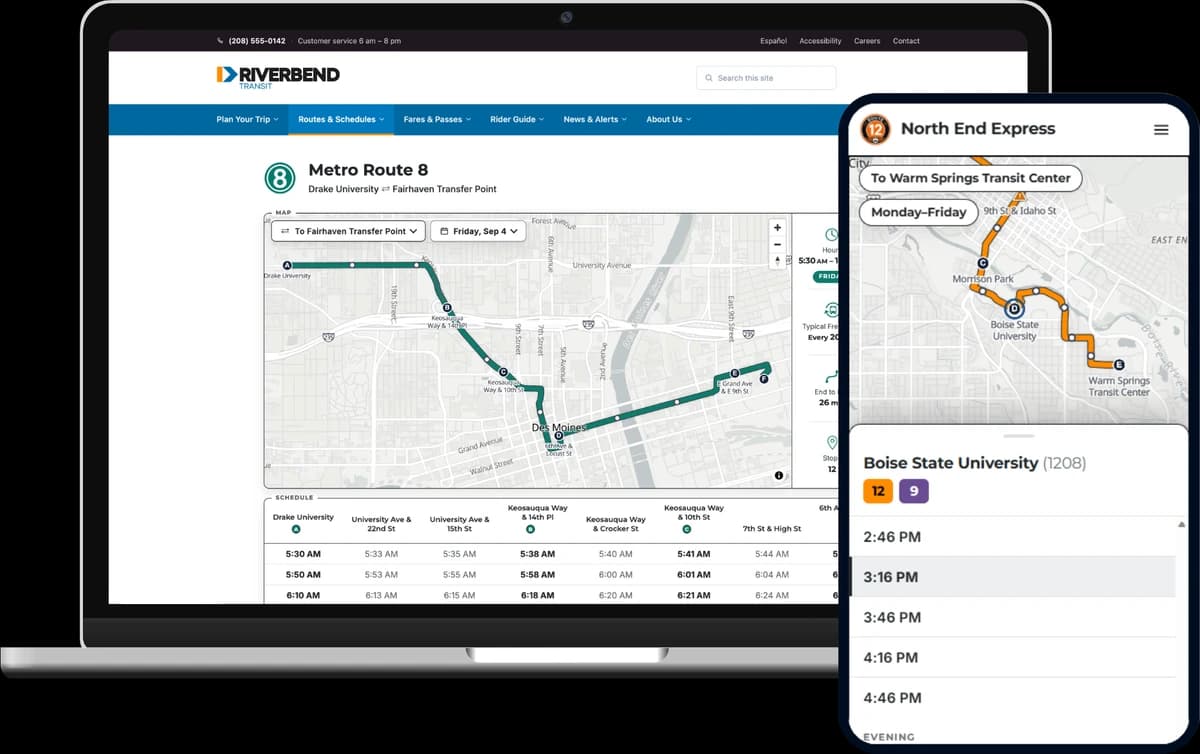The image size is (1200, 754).
Task: Click the purple 9 route chip
Action: (x=913, y=491)
